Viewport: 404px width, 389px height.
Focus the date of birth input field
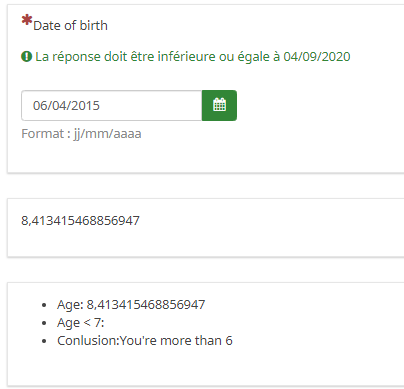(x=112, y=105)
